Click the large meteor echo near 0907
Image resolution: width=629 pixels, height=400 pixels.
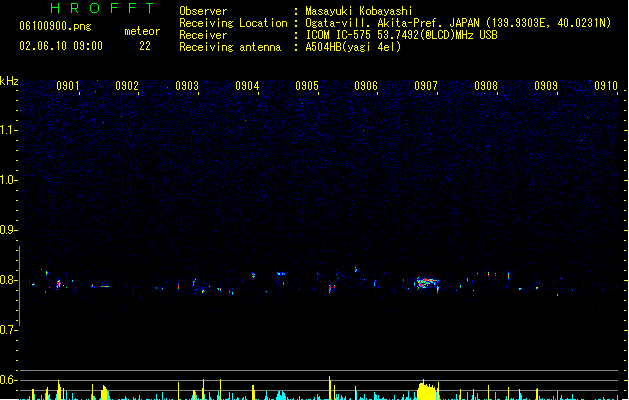coord(427,283)
